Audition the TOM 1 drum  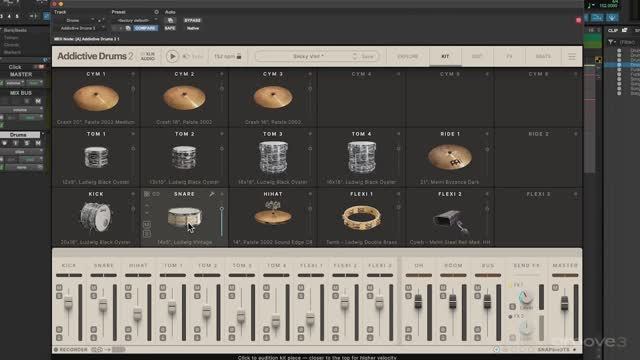(x=96, y=158)
